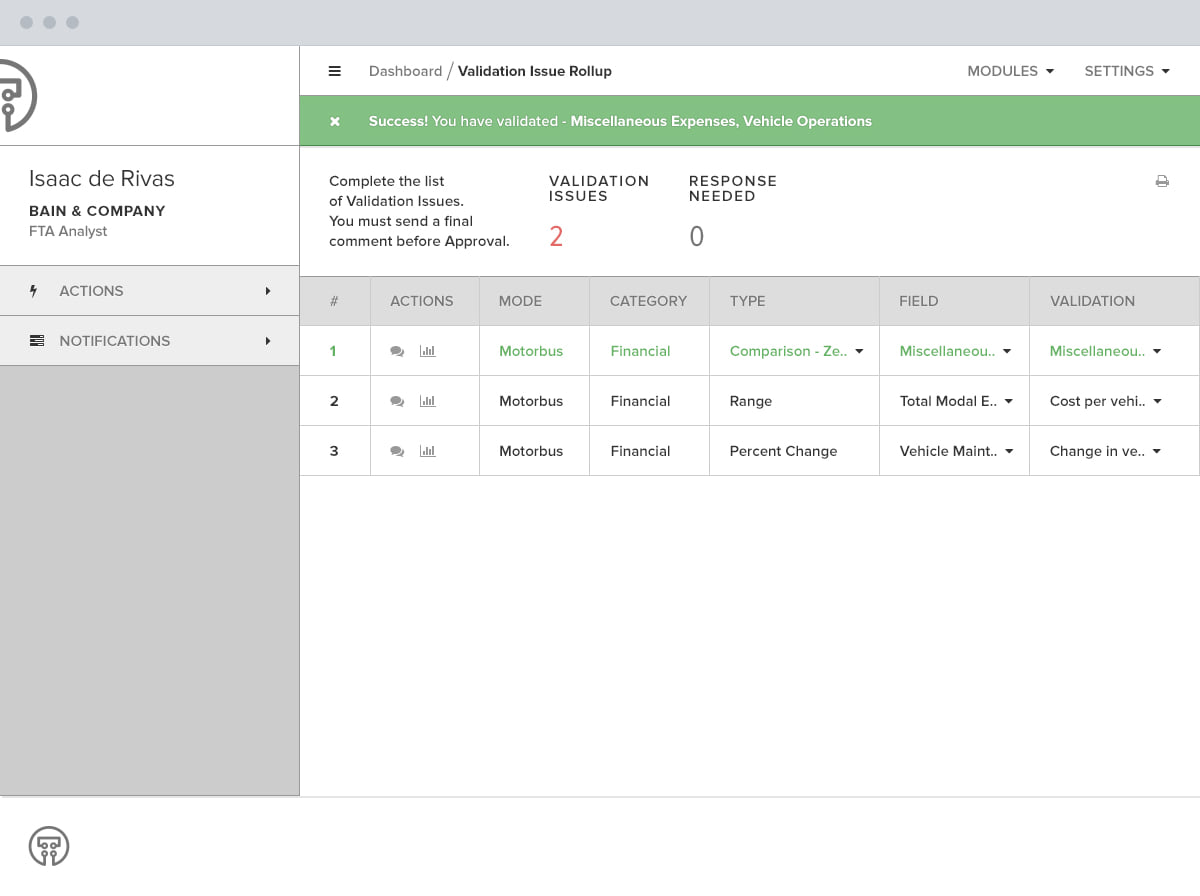1200x896 pixels.
Task: Click the Notifications list icon
Action: 37,341
